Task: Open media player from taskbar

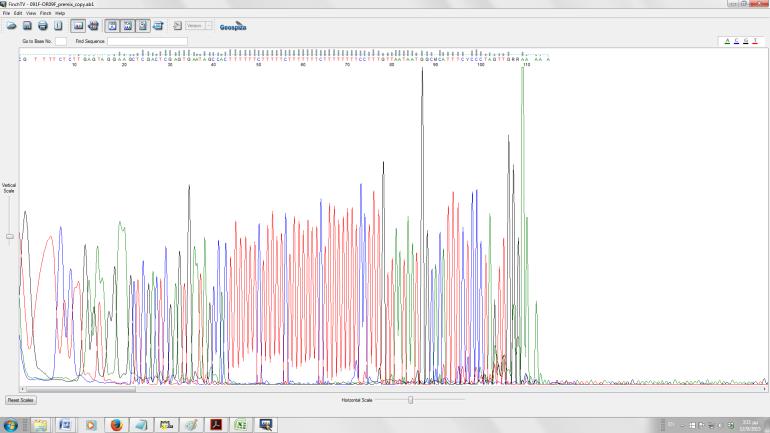Action: point(91,425)
